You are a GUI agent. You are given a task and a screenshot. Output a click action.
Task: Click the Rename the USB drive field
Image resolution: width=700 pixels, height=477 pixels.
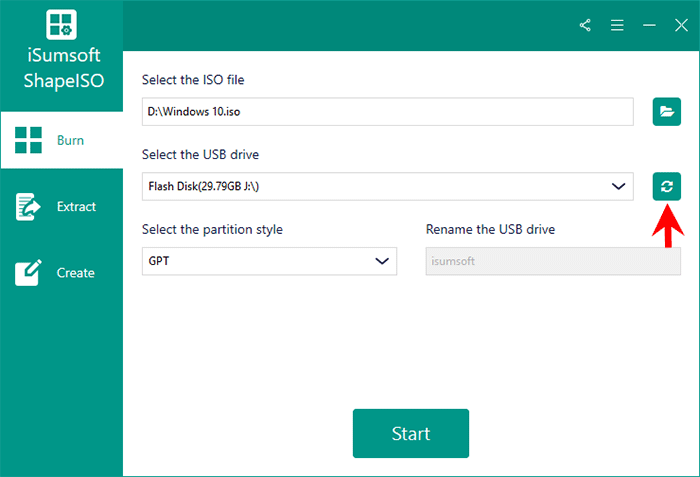pos(553,261)
